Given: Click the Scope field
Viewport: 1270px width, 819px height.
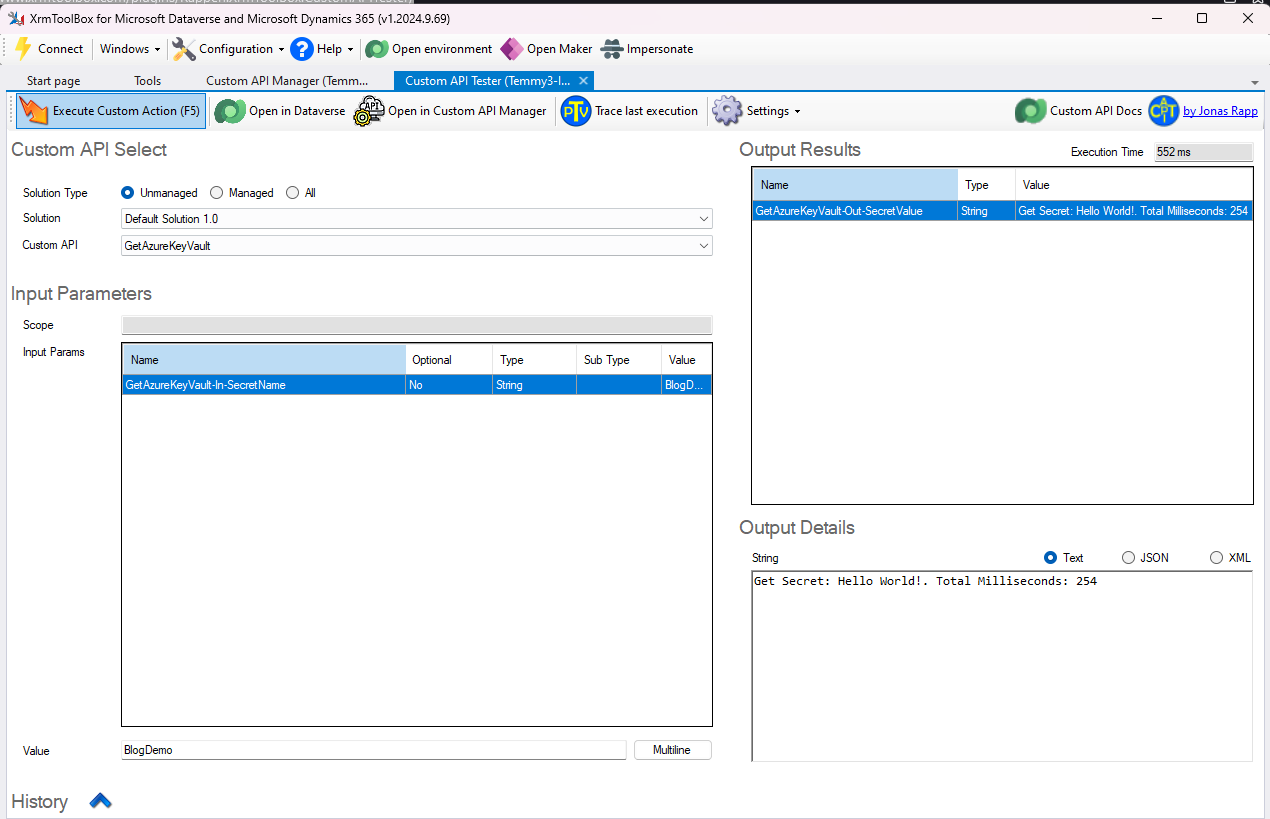Looking at the screenshot, I should 417,325.
